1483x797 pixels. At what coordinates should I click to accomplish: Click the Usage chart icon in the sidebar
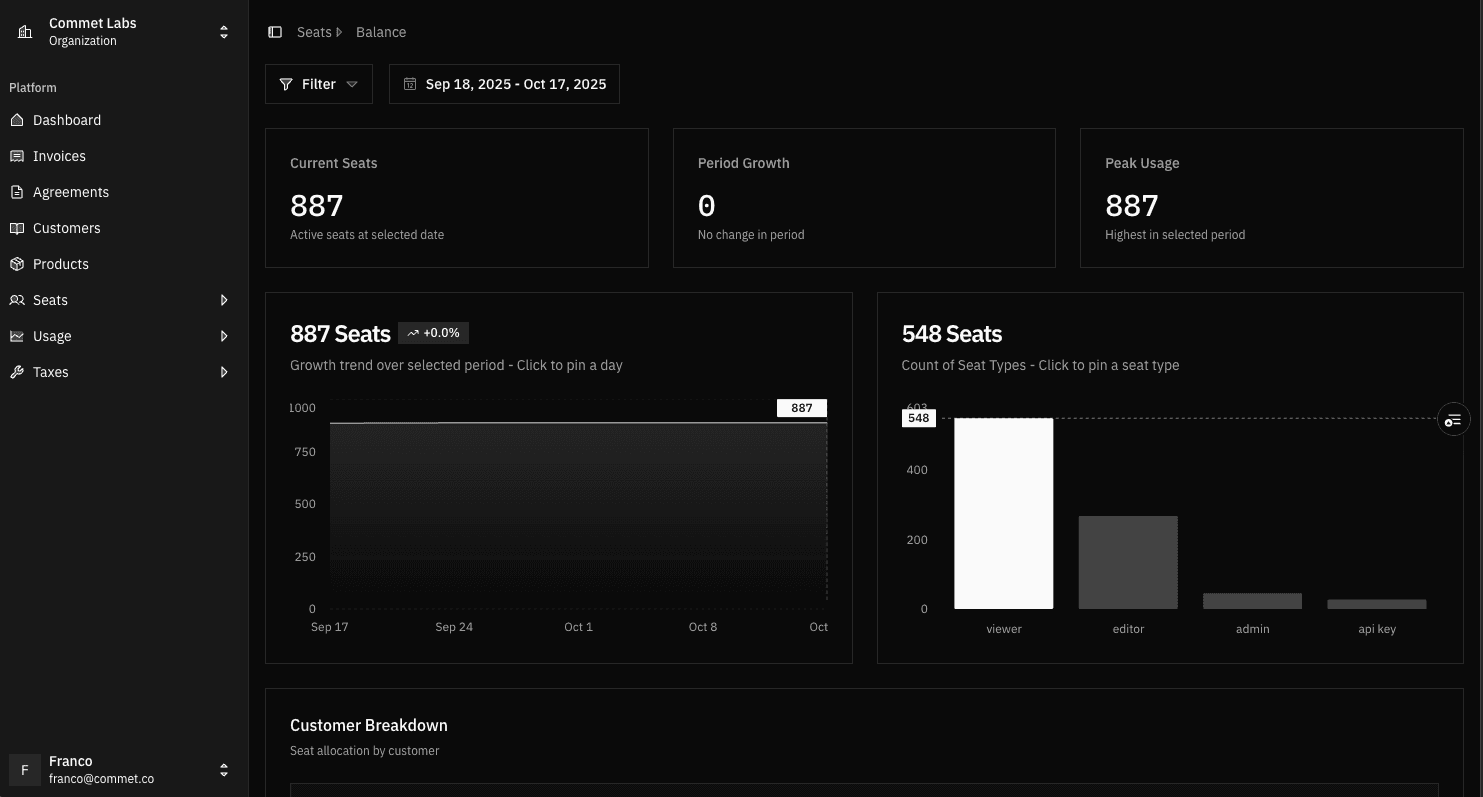tap(16, 336)
